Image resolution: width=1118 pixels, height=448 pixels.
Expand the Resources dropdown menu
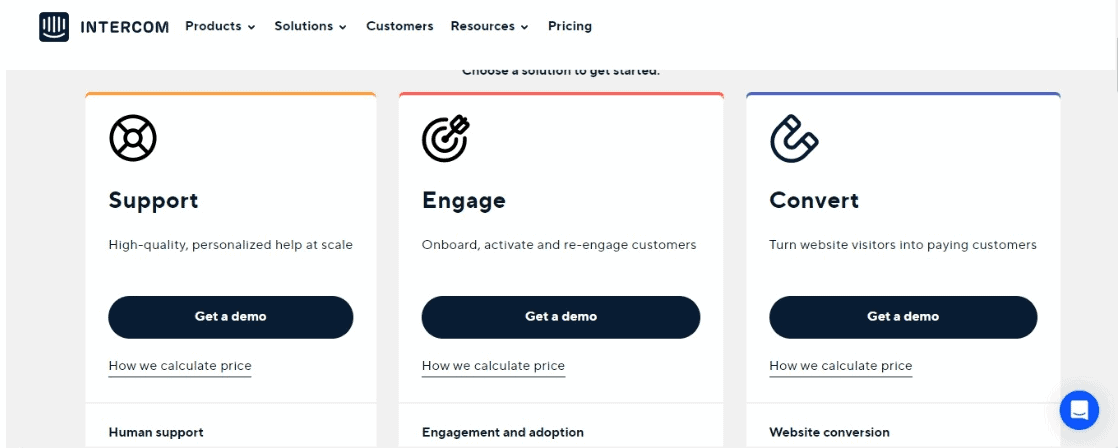(x=490, y=26)
